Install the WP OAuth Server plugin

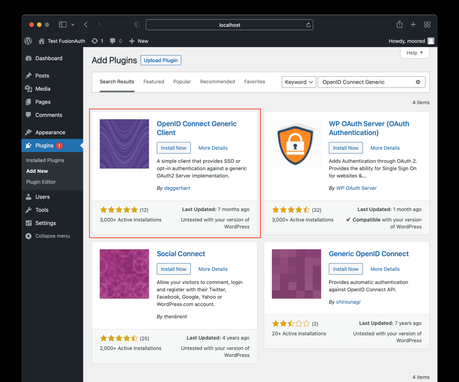(x=346, y=148)
